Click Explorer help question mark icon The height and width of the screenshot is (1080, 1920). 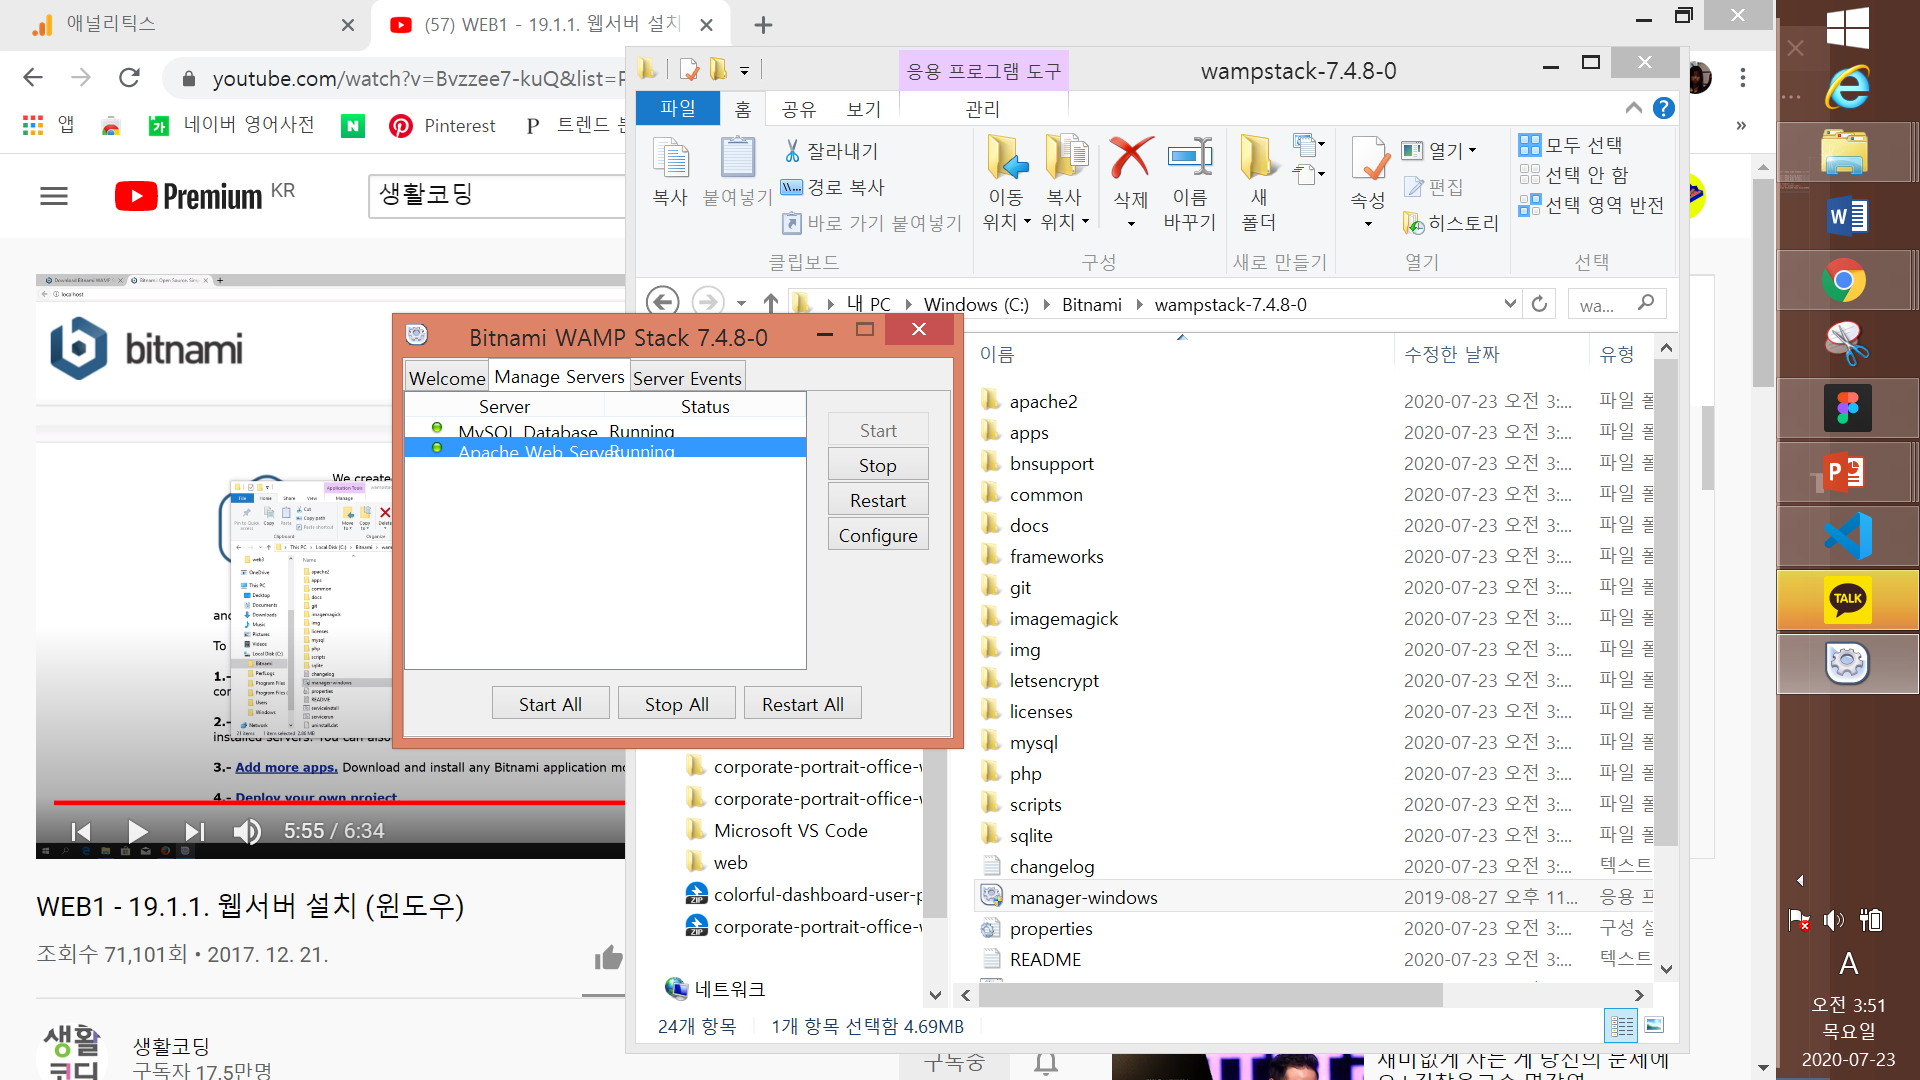[x=1664, y=108]
